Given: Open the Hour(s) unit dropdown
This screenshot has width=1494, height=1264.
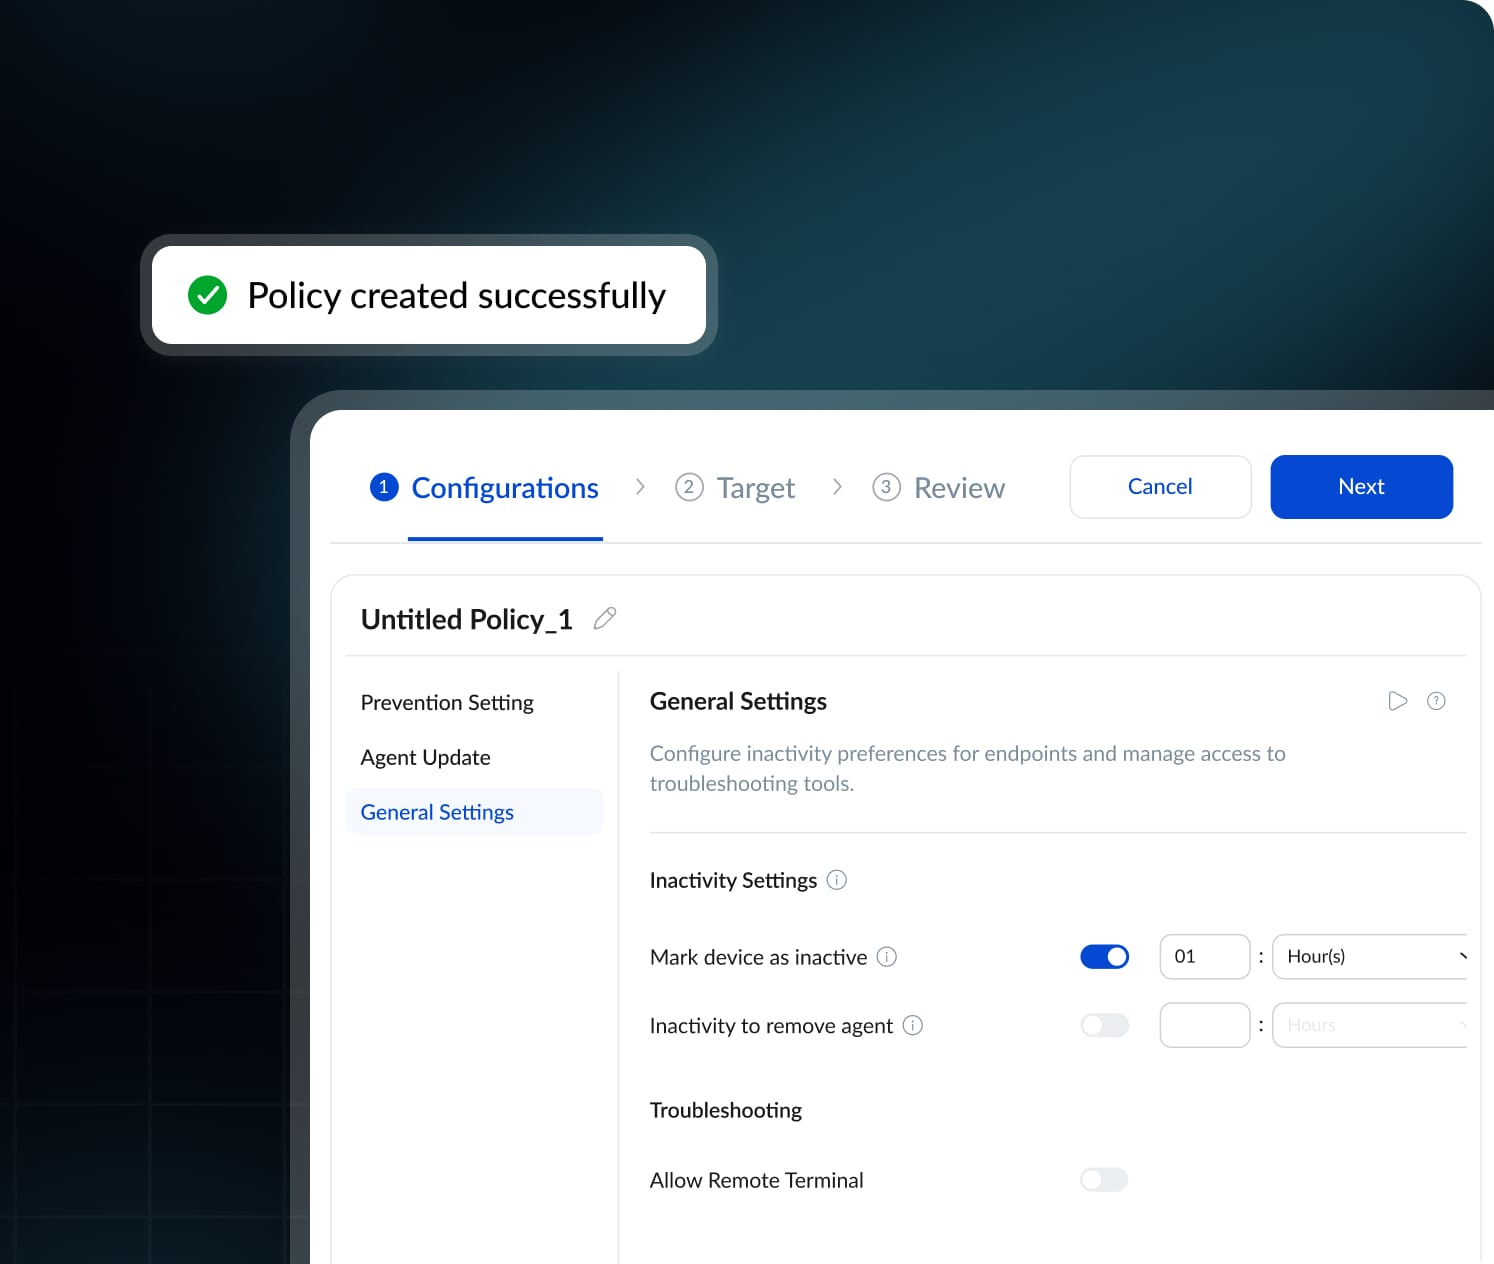Looking at the screenshot, I should [x=1369, y=957].
